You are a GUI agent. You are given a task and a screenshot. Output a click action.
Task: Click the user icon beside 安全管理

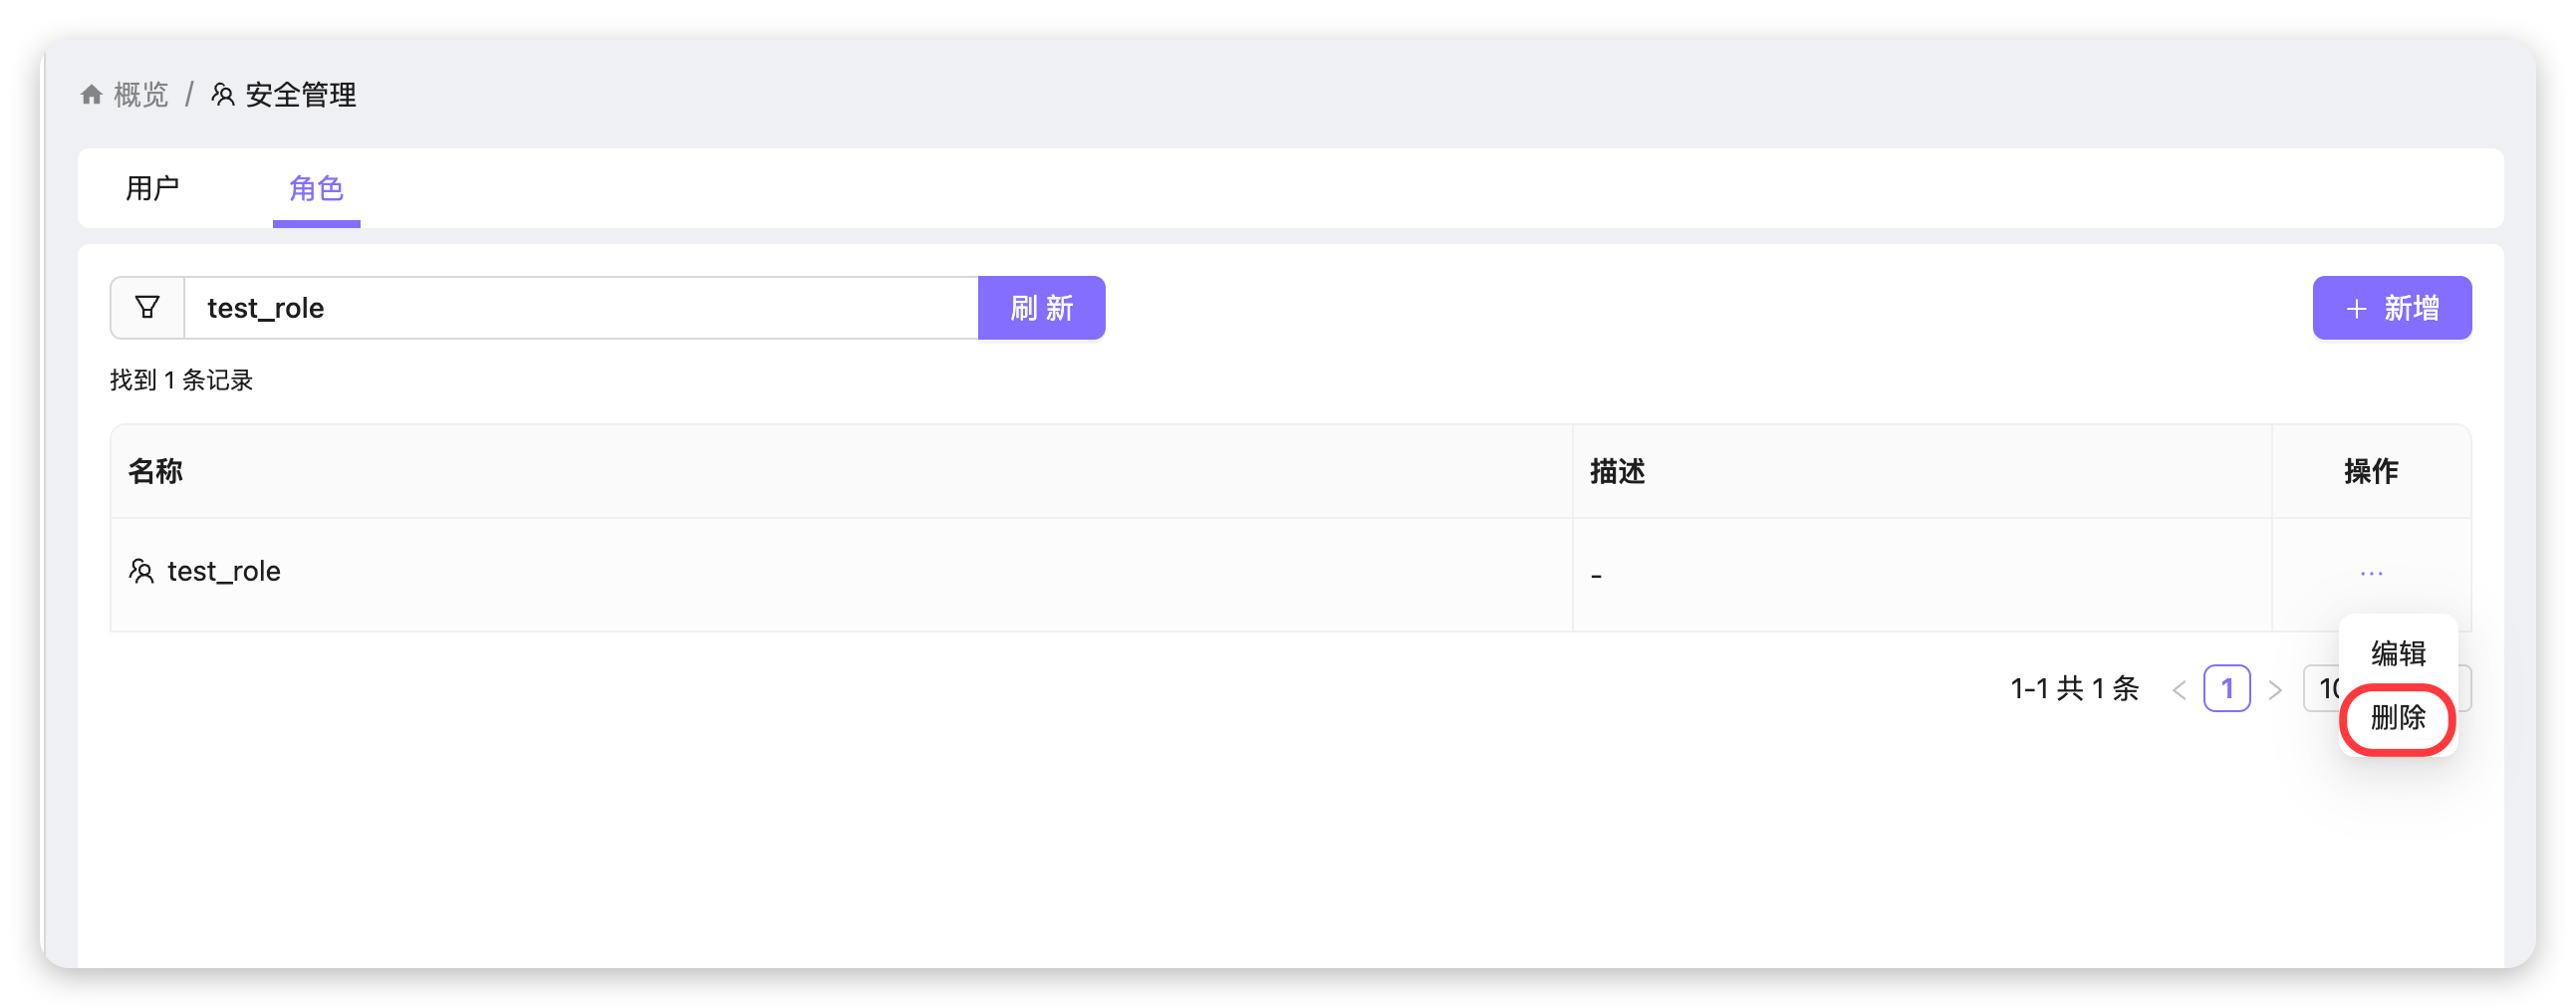pyautogui.click(x=223, y=95)
